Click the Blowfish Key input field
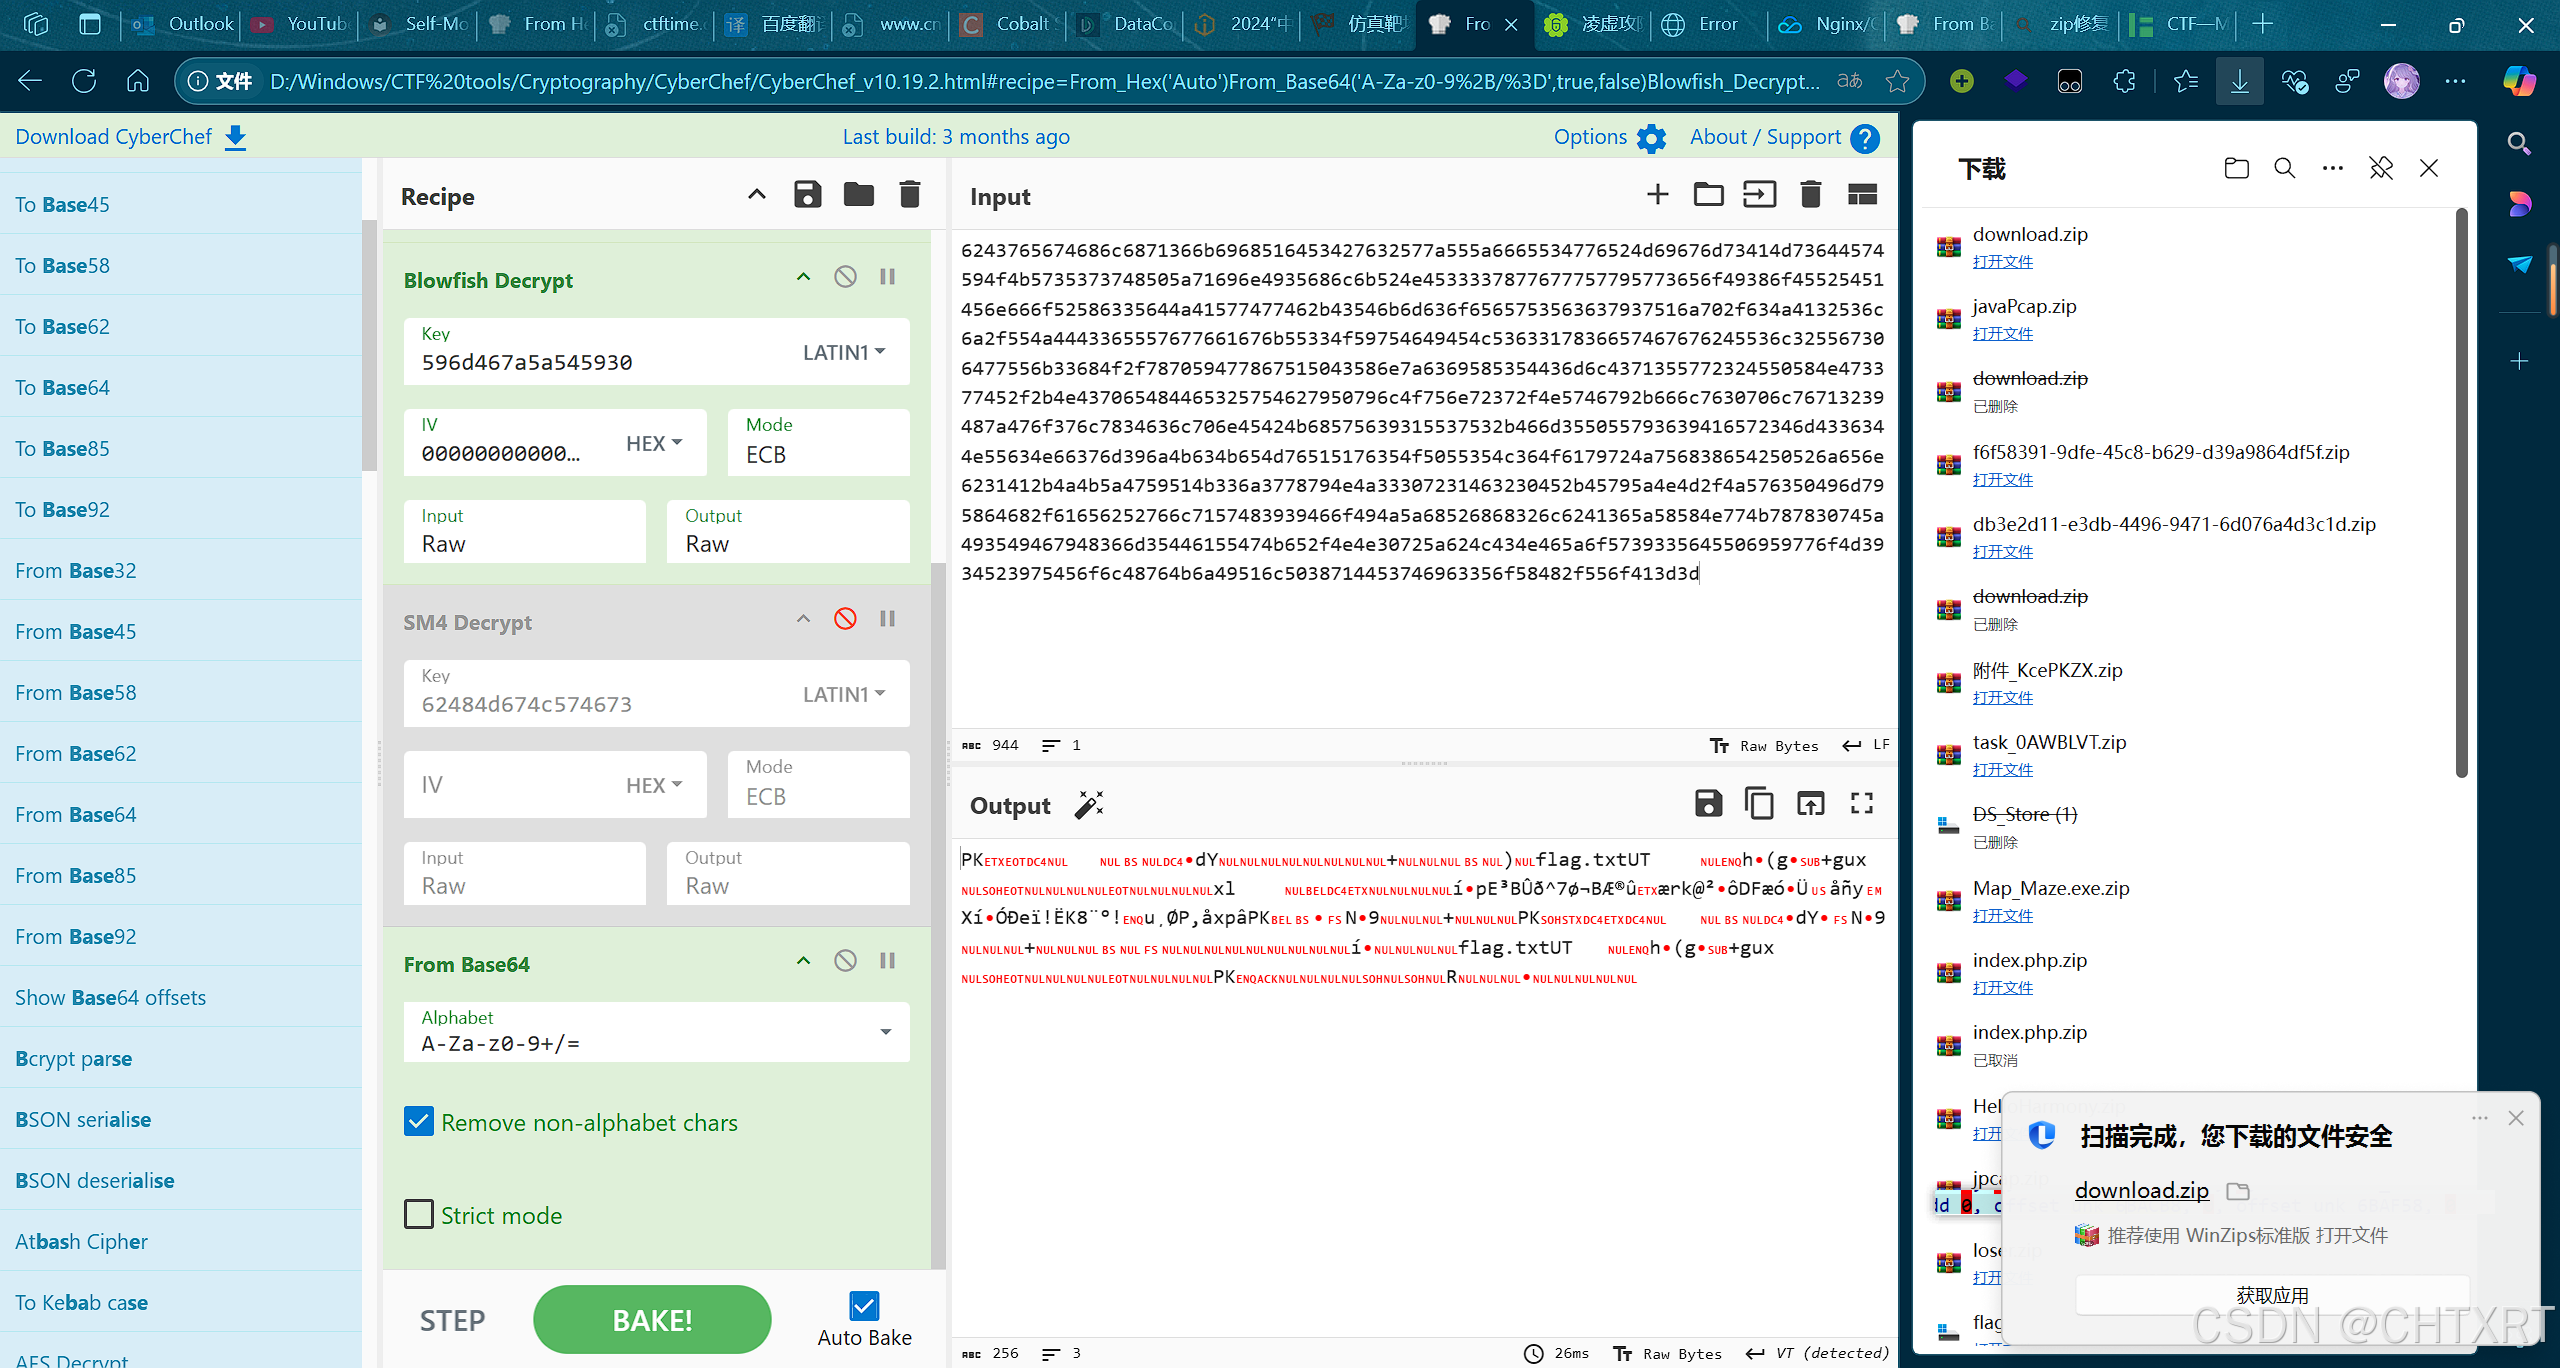The width and height of the screenshot is (2560, 1368). (x=600, y=362)
